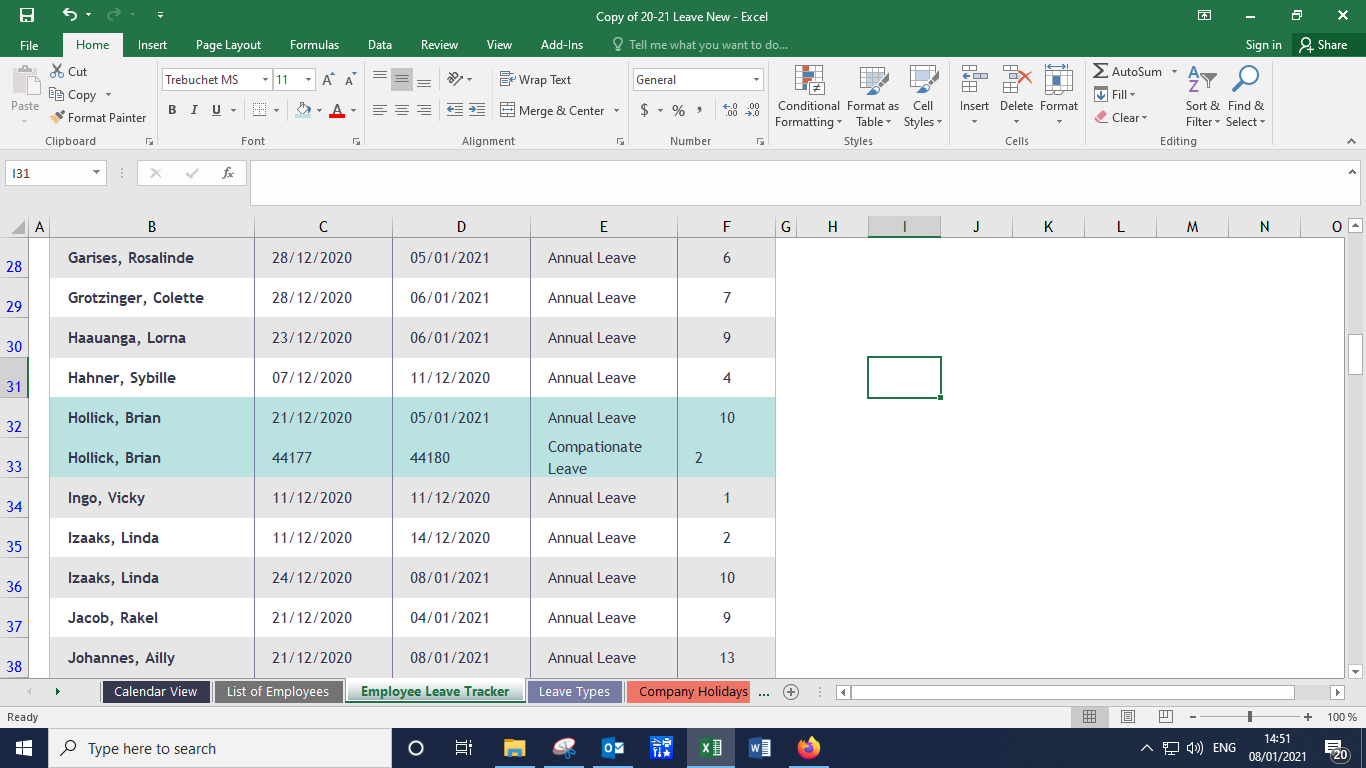This screenshot has height=768, width=1366.
Task: Open the Fill Color dropdown arrow
Action: point(318,110)
